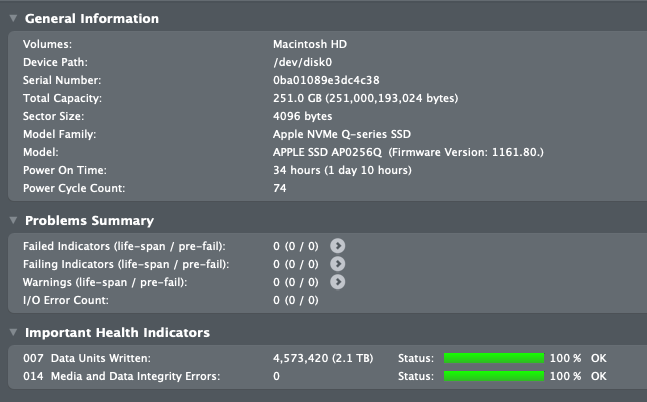Click the APPLE SSD AP0256Q model text

point(327,152)
